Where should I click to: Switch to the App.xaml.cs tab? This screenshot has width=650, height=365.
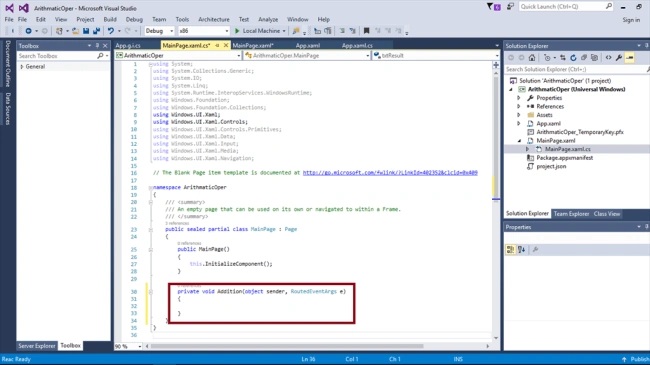357,46
